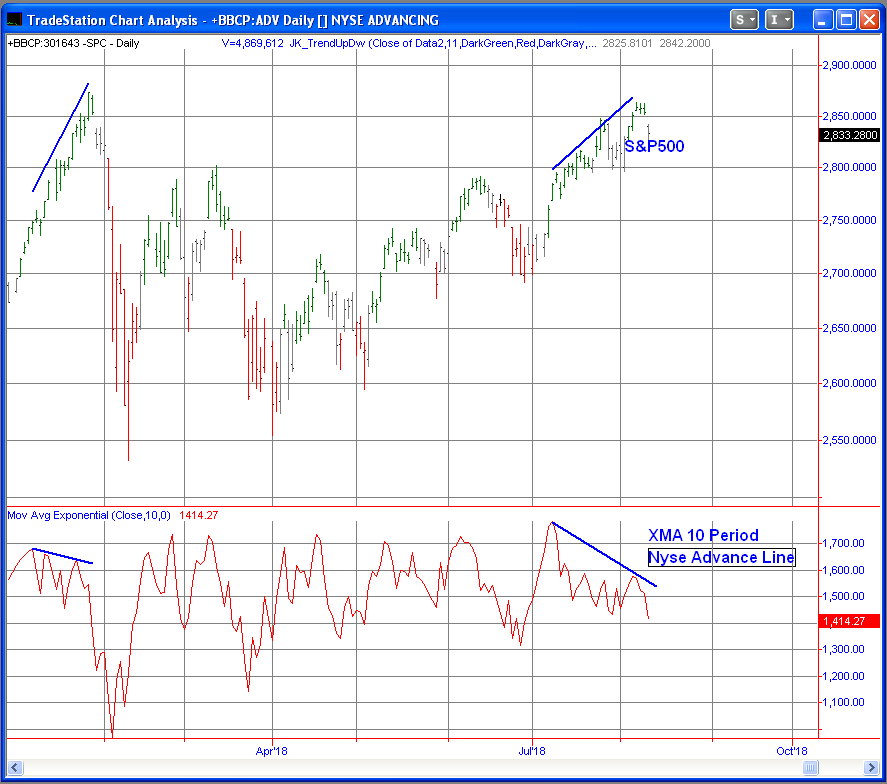Viewport: 887px width, 784px height.
Task: Open the I dropdown button in the title bar
Action: pos(779,20)
